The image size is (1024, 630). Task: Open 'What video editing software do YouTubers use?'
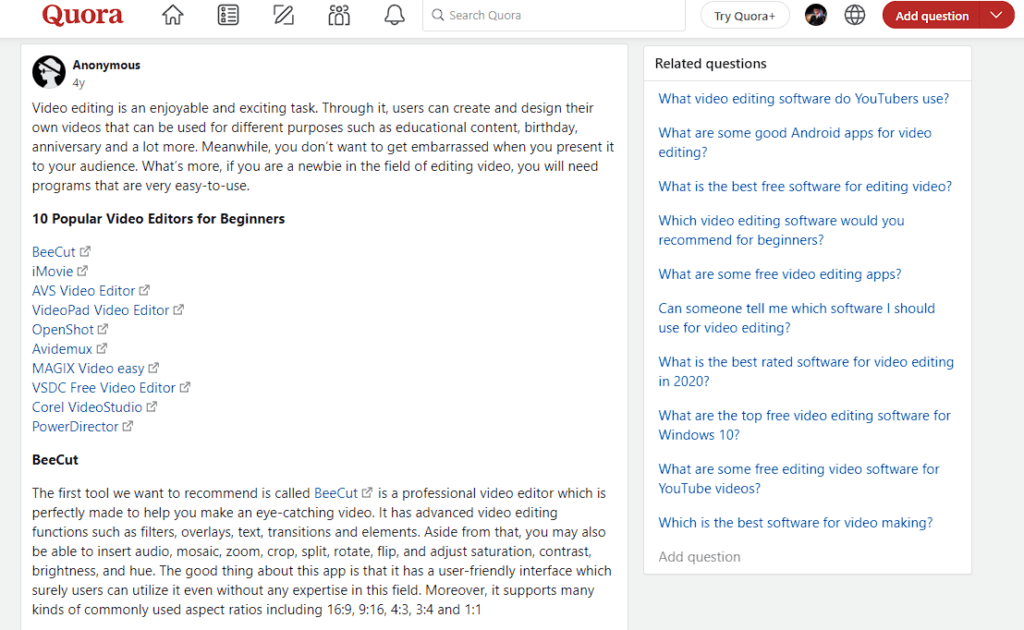click(x=803, y=99)
